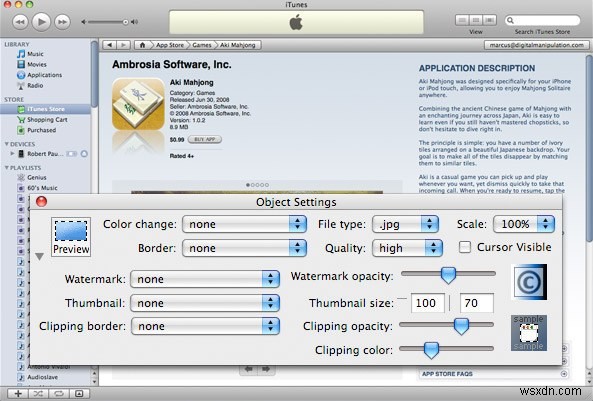593x401 pixels.
Task: Toggle shuffle at the bottom bar
Action: click(x=39, y=393)
